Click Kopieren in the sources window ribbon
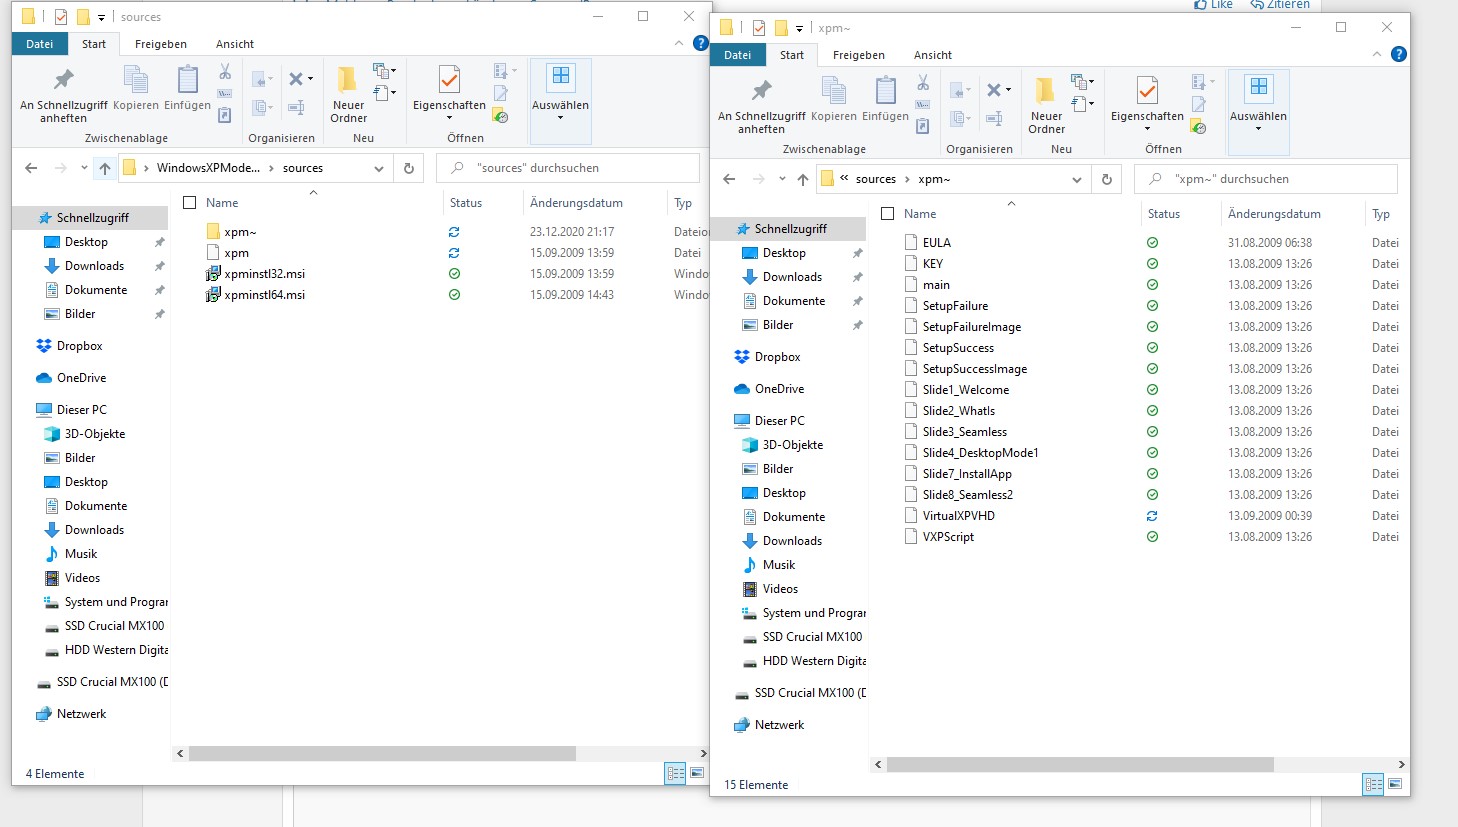This screenshot has height=827, width=1458. click(136, 88)
